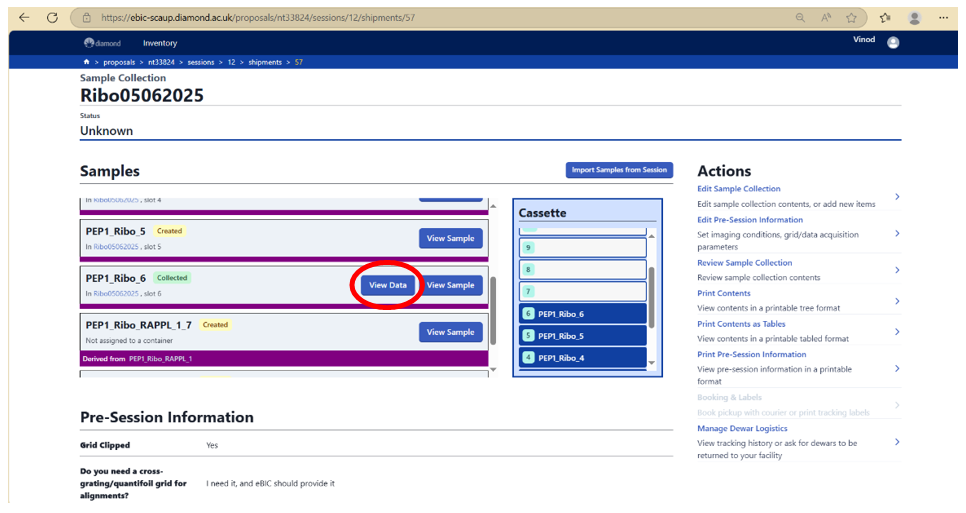
Task: Select cassette slot 9
Action: coord(583,248)
